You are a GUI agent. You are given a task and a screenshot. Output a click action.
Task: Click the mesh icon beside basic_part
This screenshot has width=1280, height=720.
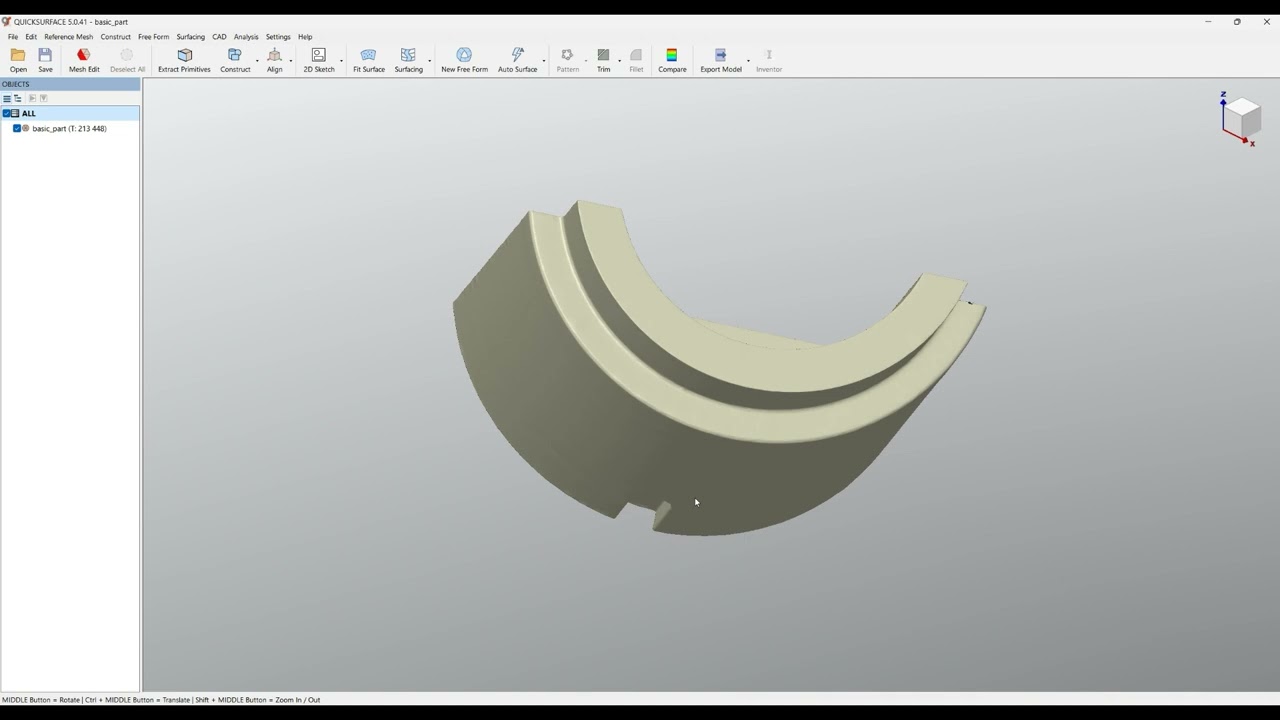point(26,128)
